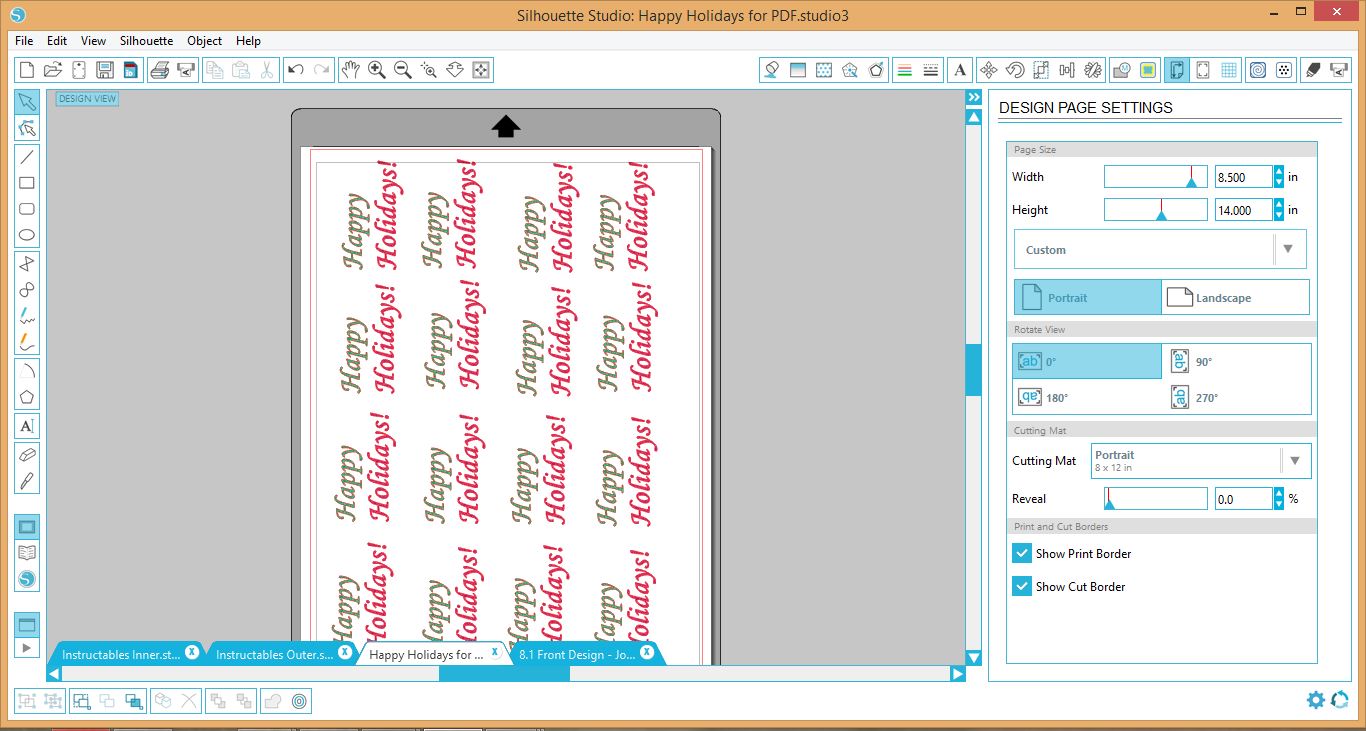Screen dimensions: 1366x731
Task: Choose the Draw a Line tool
Action: click(27, 156)
